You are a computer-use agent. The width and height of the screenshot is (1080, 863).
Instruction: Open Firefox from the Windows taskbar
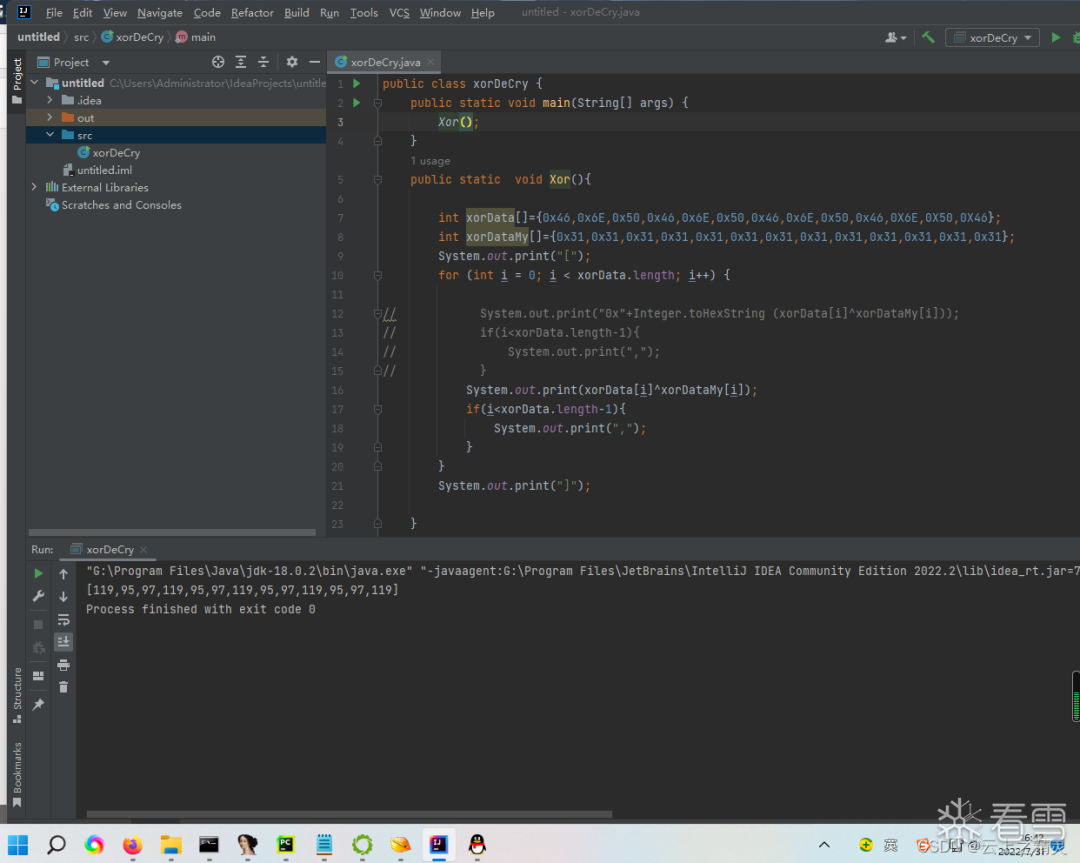pyautogui.click(x=132, y=845)
